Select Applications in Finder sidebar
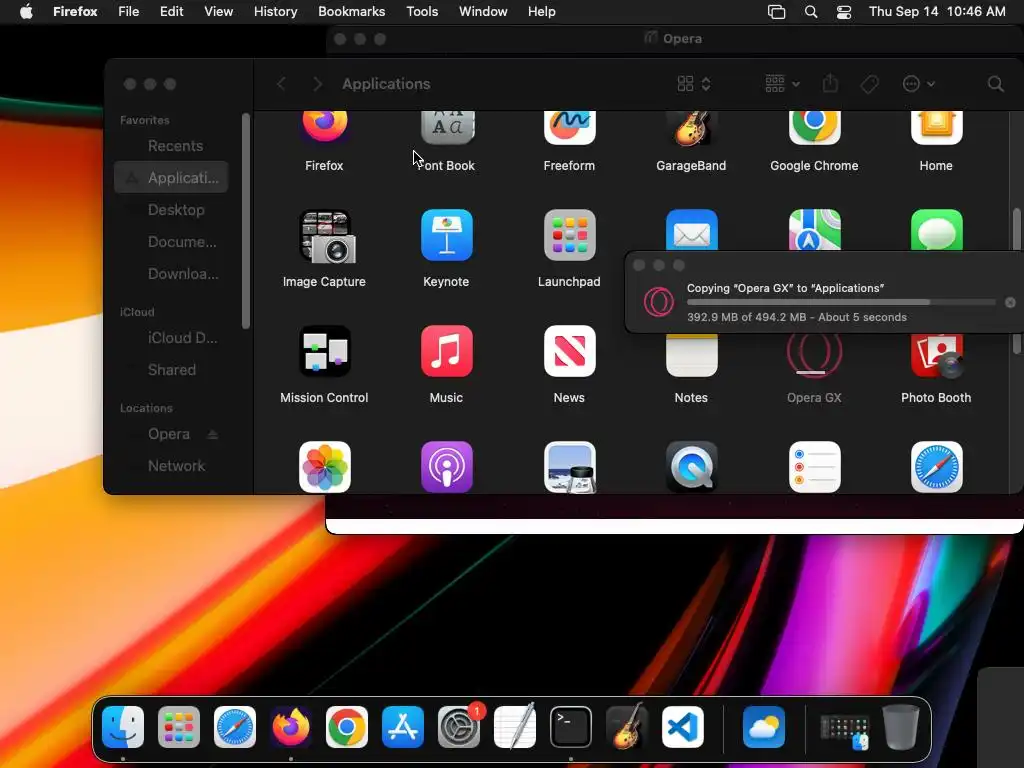This screenshot has width=1024, height=768. click(171, 178)
